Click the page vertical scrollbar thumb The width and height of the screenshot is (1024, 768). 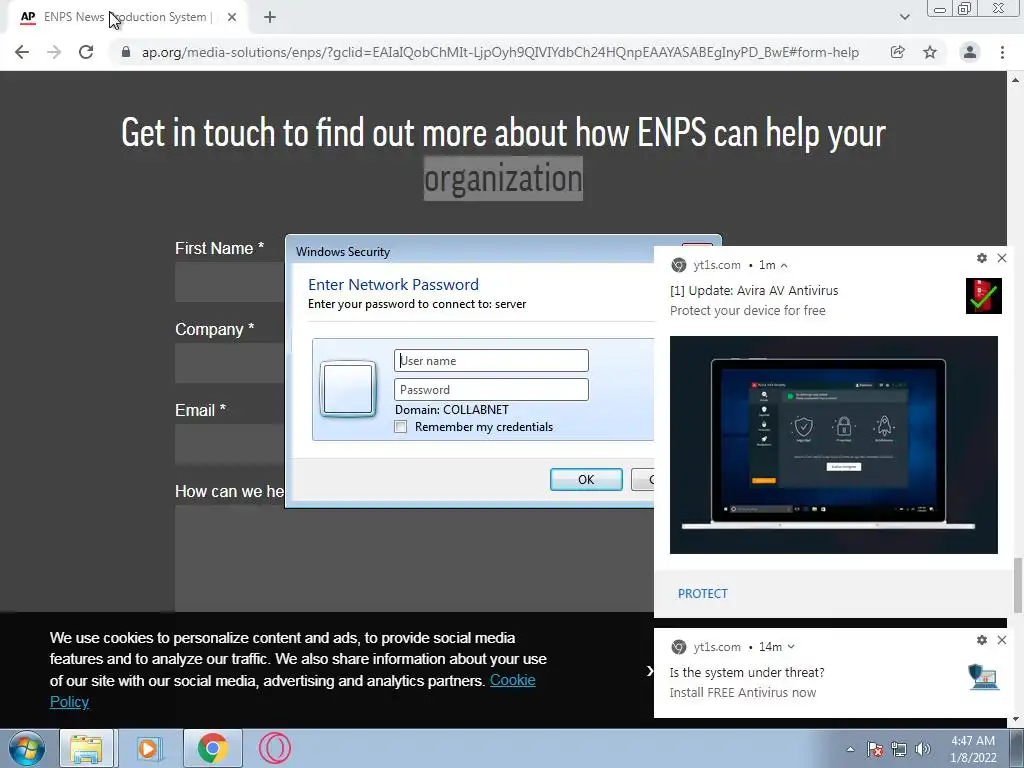pyautogui.click(x=1017, y=586)
